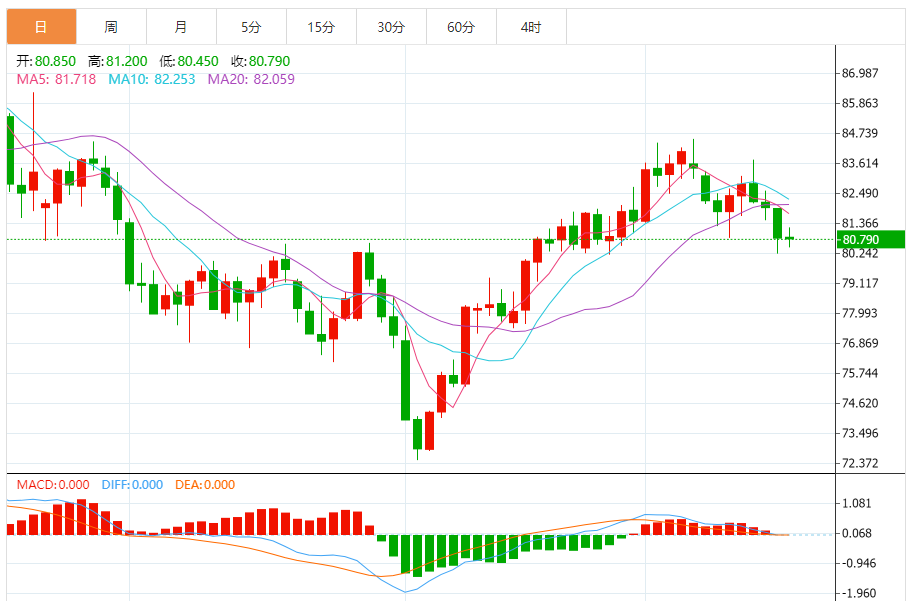
Task: Click the 73.496 price axis label
Action: click(860, 434)
